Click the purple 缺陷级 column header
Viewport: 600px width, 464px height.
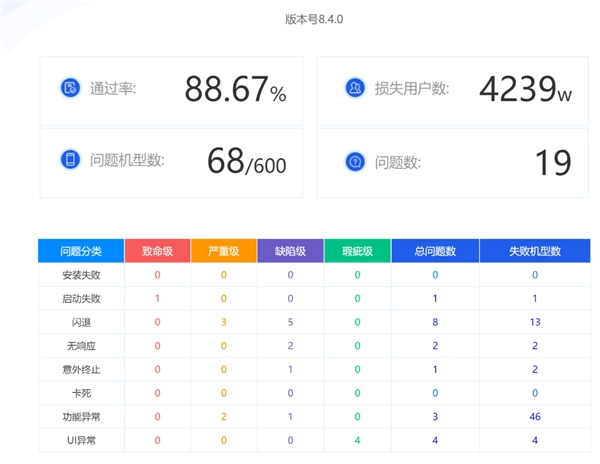point(290,251)
